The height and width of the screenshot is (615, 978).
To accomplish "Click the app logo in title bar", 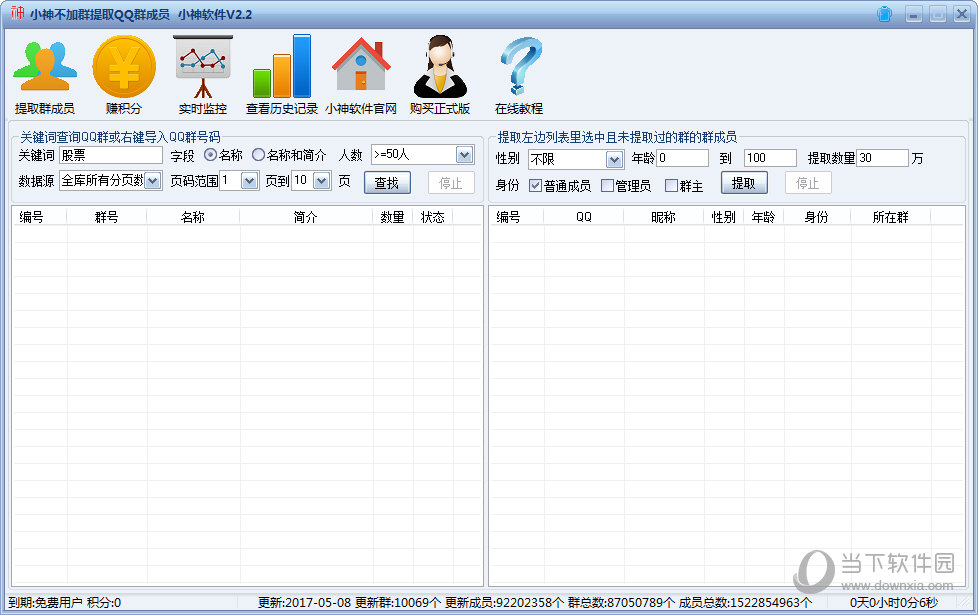I will [17, 13].
